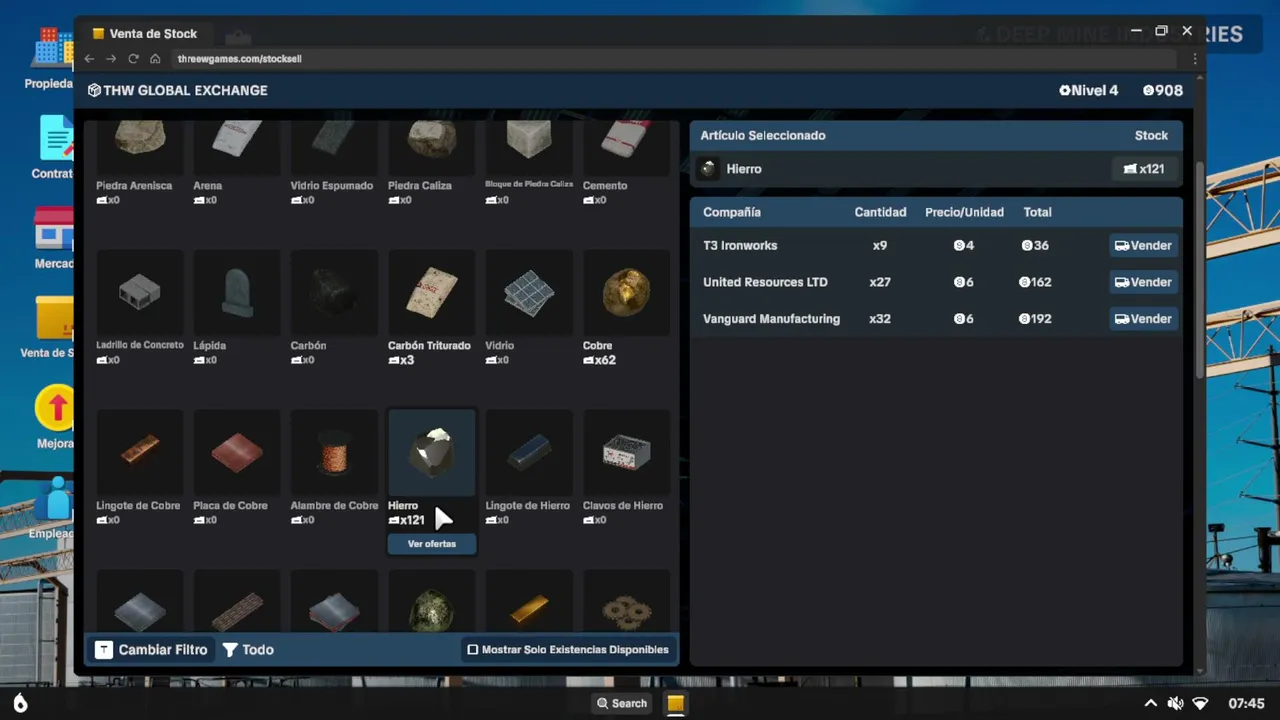Sell Hierro to United Resources LTD

(x=1143, y=282)
